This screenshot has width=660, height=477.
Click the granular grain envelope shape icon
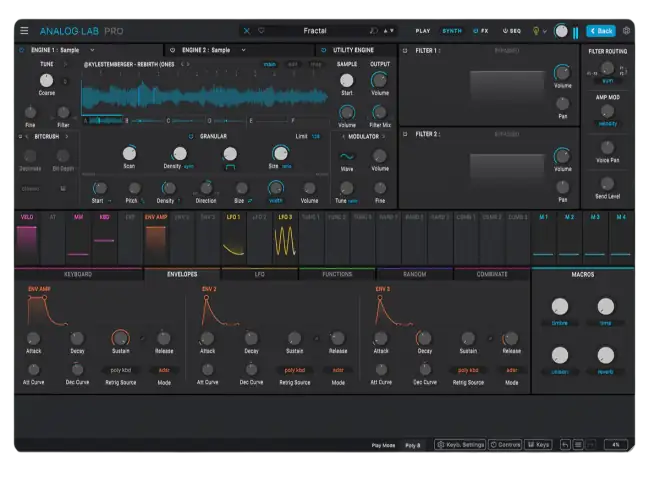pos(230,167)
